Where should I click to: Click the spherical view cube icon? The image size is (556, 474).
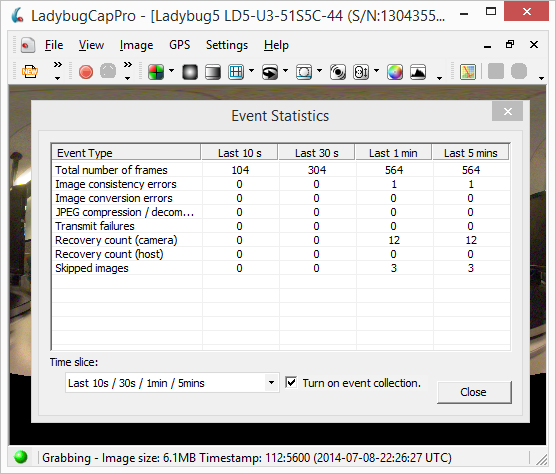(x=190, y=72)
